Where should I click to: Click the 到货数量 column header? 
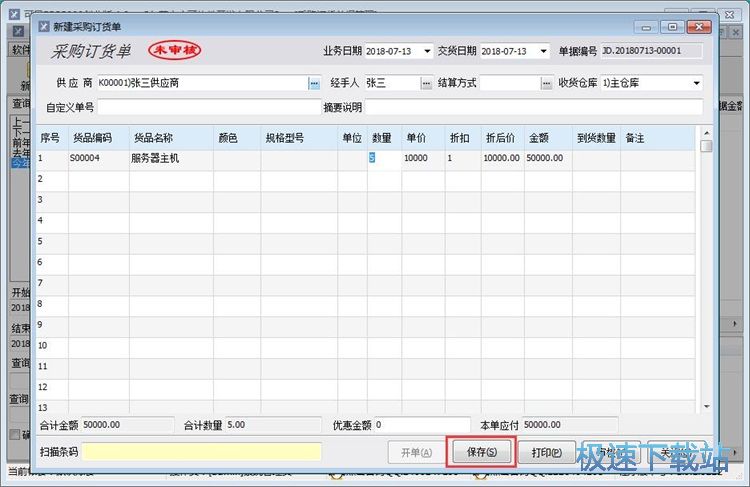tap(596, 138)
